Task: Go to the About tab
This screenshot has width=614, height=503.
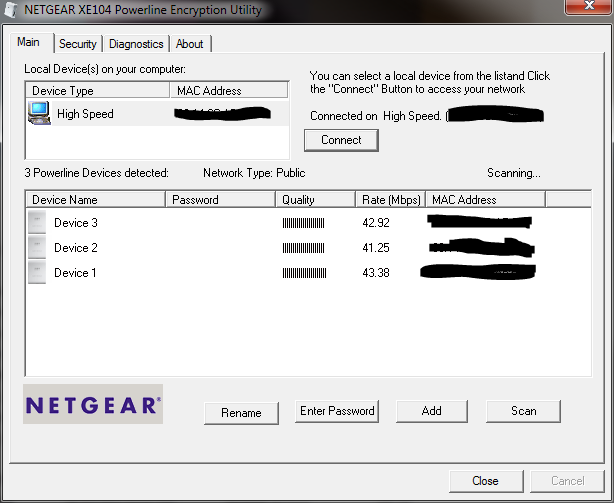Action: [x=189, y=44]
